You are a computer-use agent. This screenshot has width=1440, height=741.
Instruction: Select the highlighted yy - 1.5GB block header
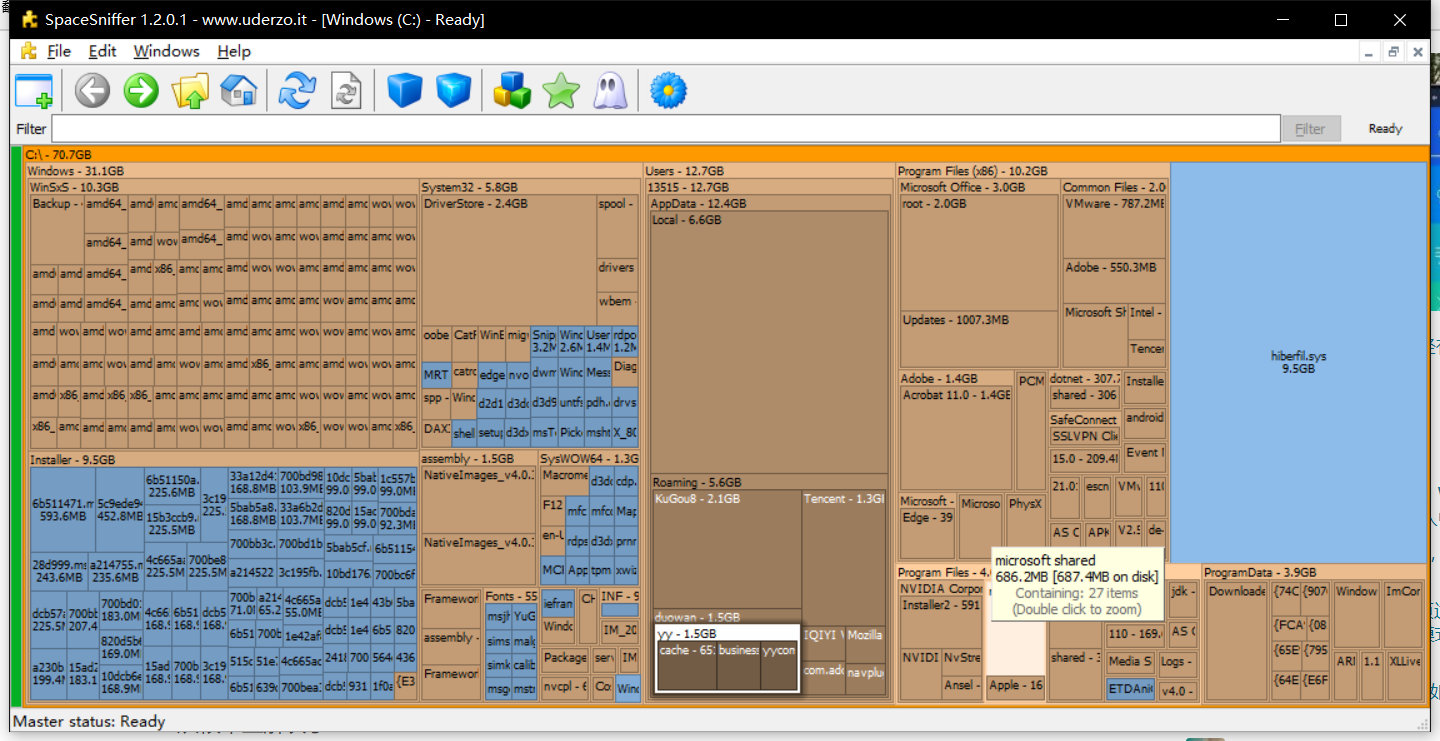pos(727,633)
